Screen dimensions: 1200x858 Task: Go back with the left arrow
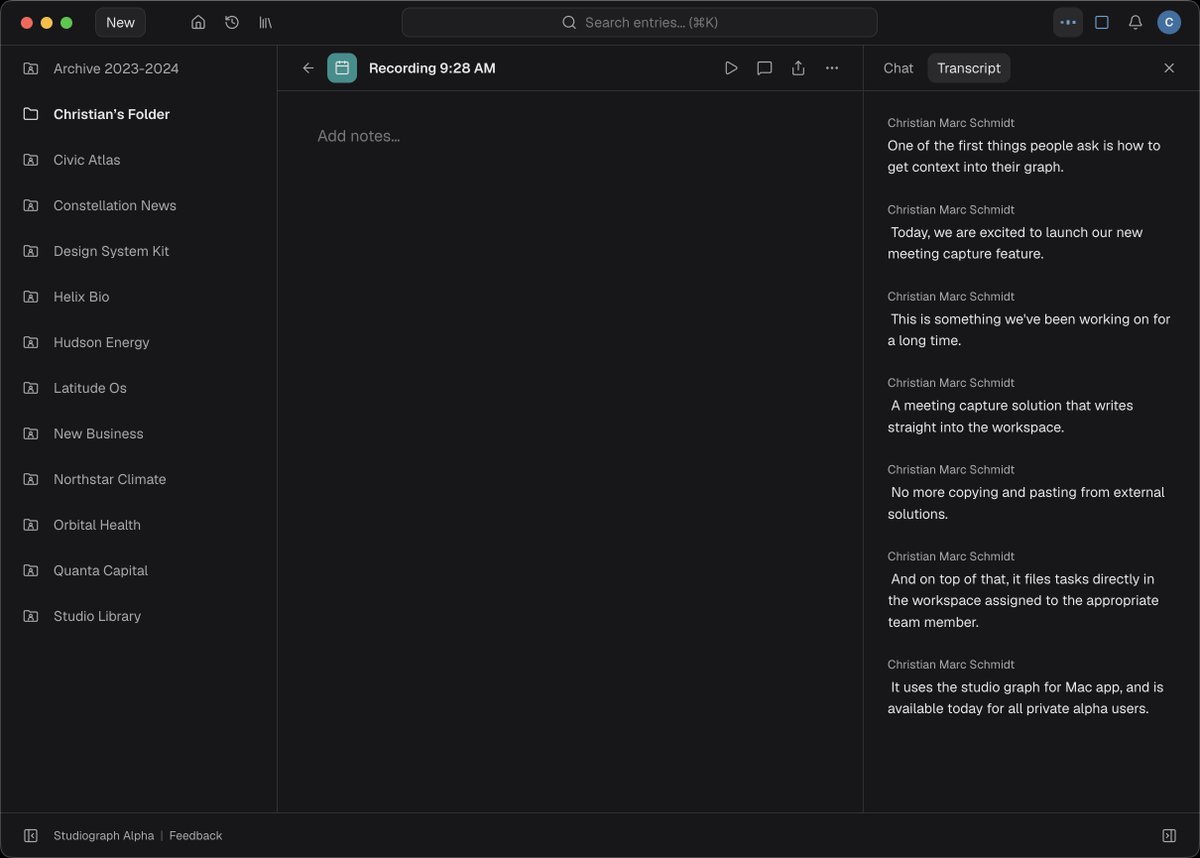(308, 68)
